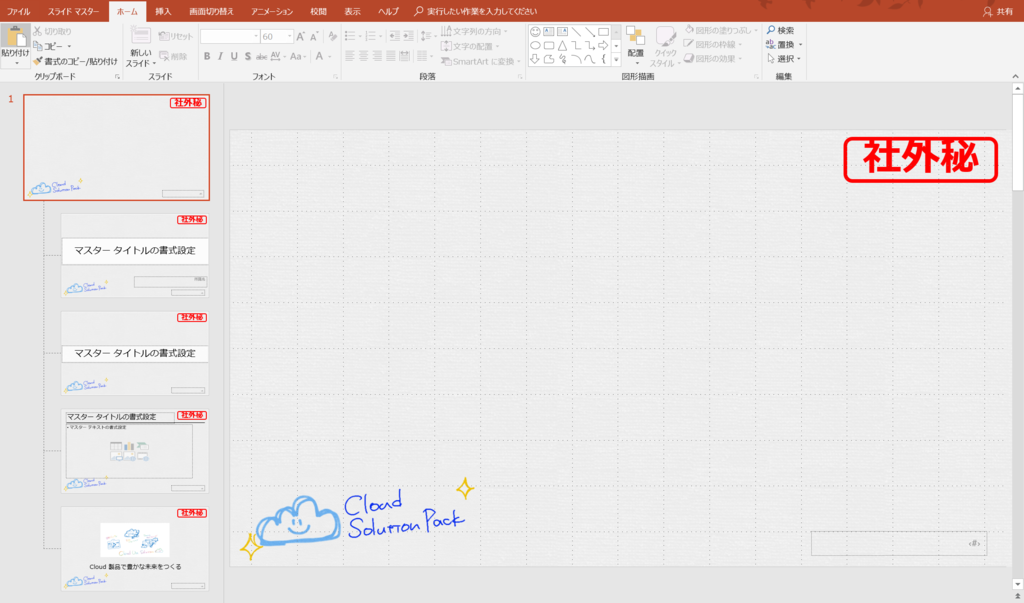Select the oval shape in gallery
Viewport: 1024px width, 603px height.
click(x=535, y=46)
